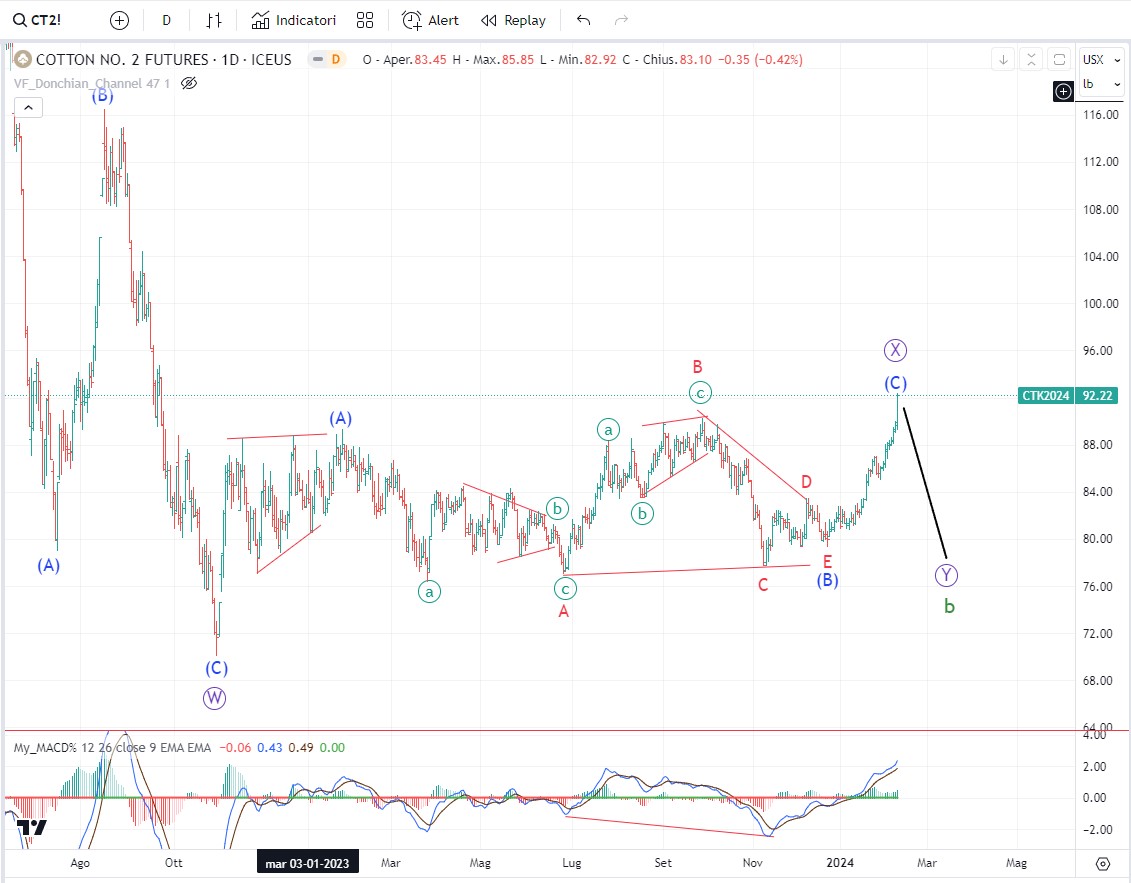This screenshot has height=883, width=1131.
Task: Click the cotton symbol logo icon
Action: pyautogui.click(x=23, y=59)
